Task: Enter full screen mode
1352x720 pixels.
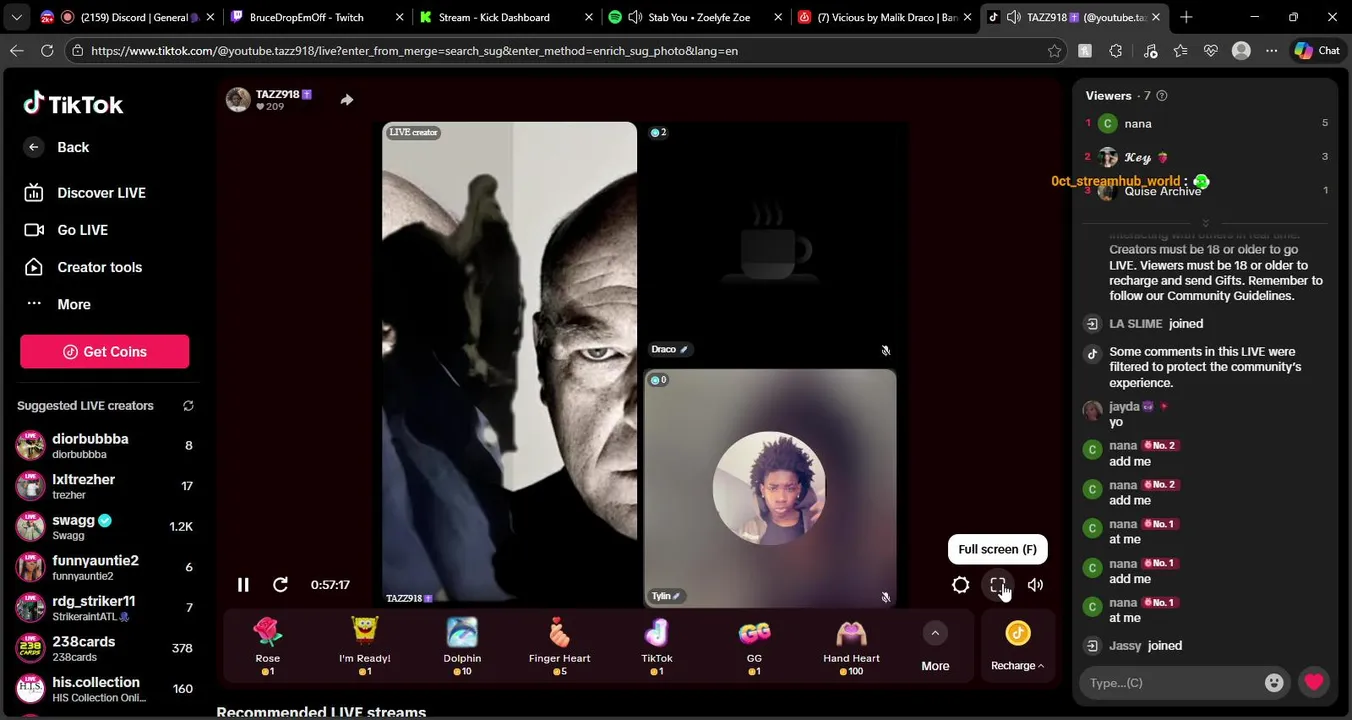Action: 998,585
